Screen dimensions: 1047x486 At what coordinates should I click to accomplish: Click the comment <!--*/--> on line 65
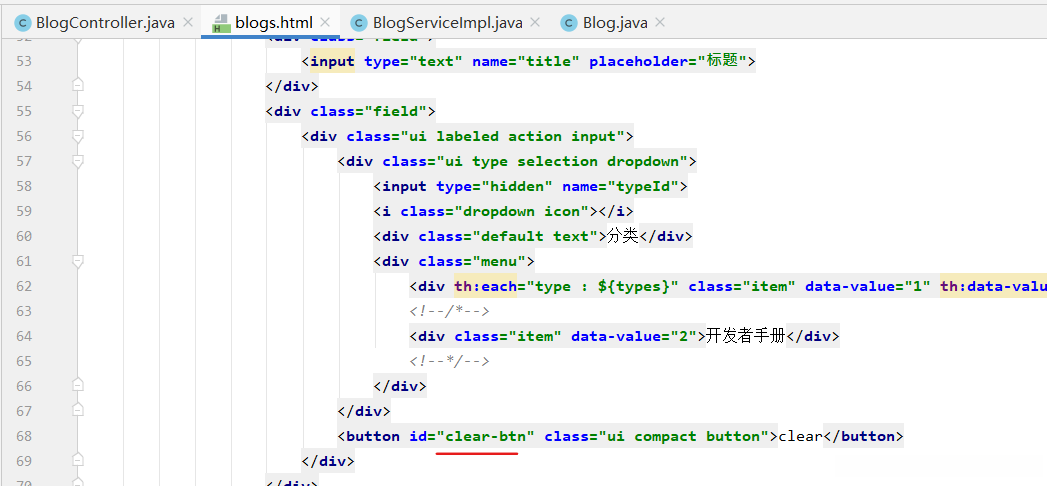pos(449,362)
